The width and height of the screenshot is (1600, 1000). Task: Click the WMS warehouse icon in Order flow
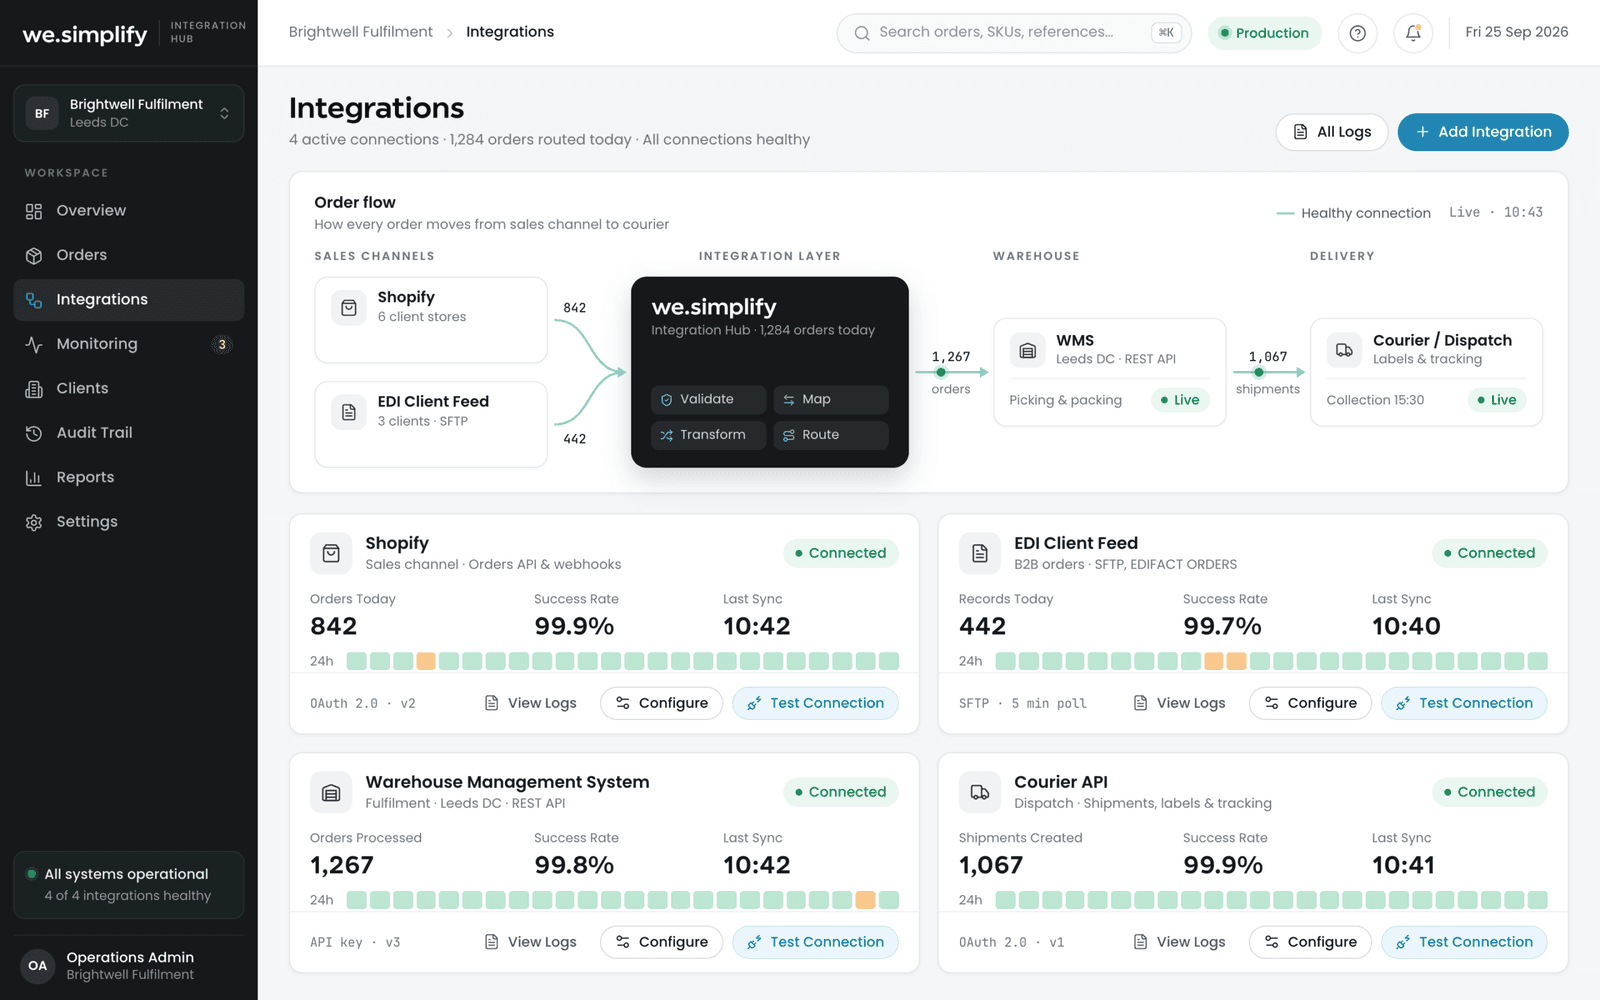[x=1027, y=351]
